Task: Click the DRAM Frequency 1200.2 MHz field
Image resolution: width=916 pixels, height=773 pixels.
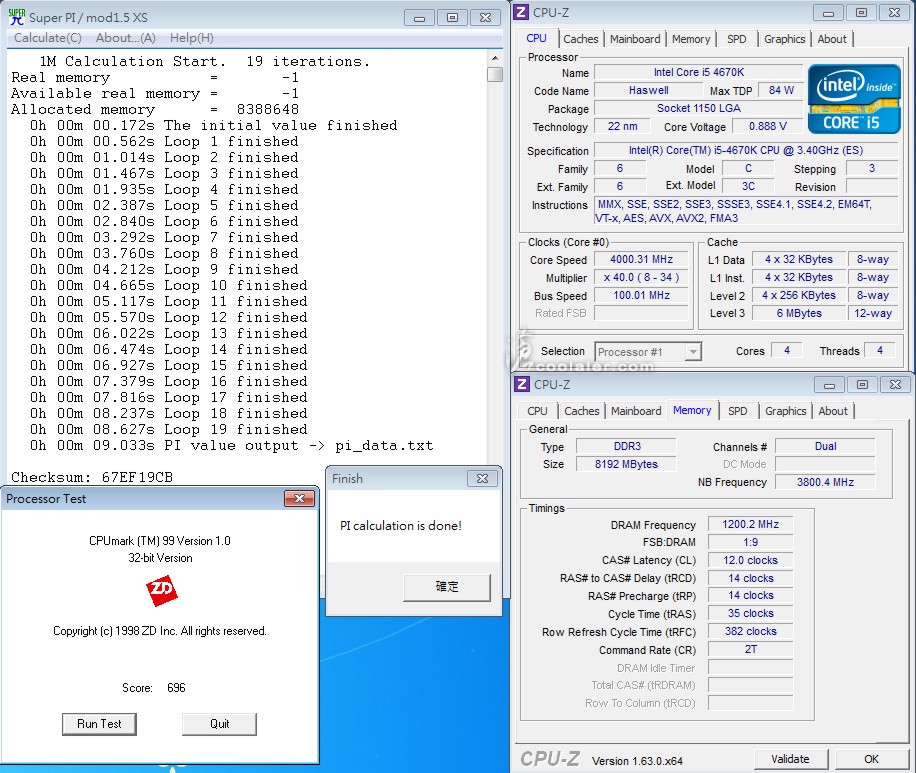Action: [x=751, y=525]
